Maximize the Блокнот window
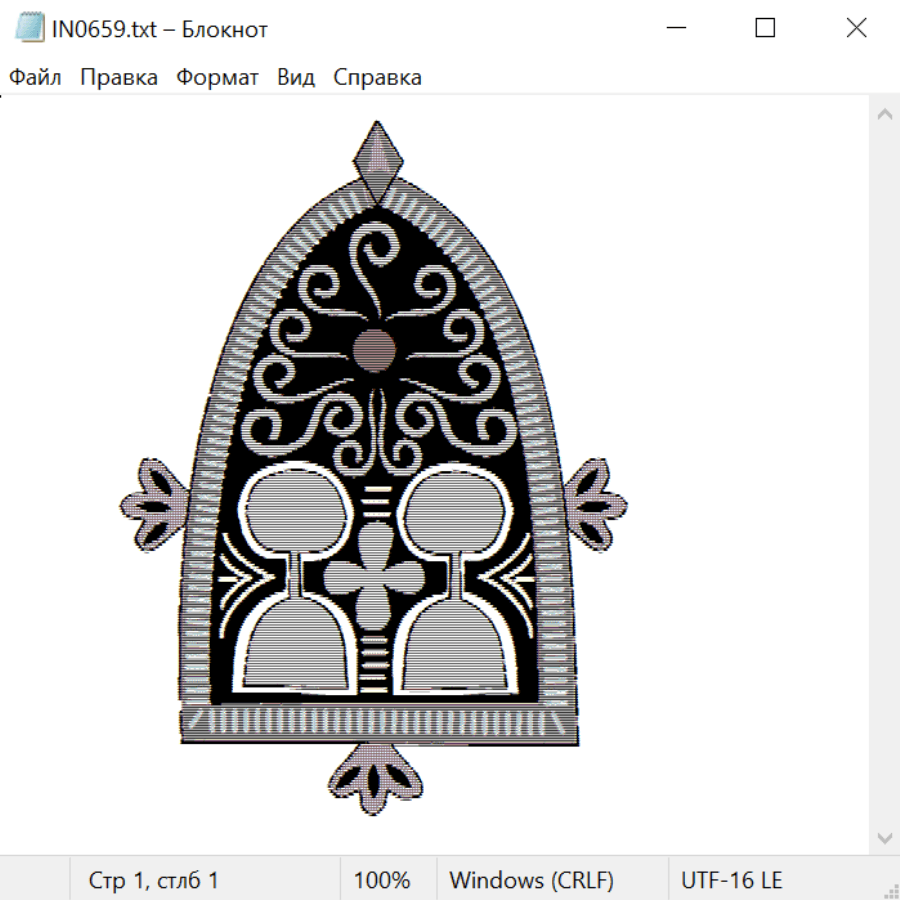The image size is (900, 900). 765,29
